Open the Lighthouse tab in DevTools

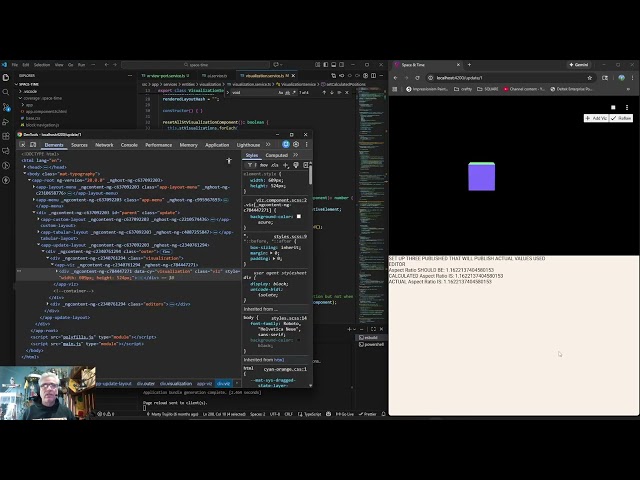pos(248,145)
